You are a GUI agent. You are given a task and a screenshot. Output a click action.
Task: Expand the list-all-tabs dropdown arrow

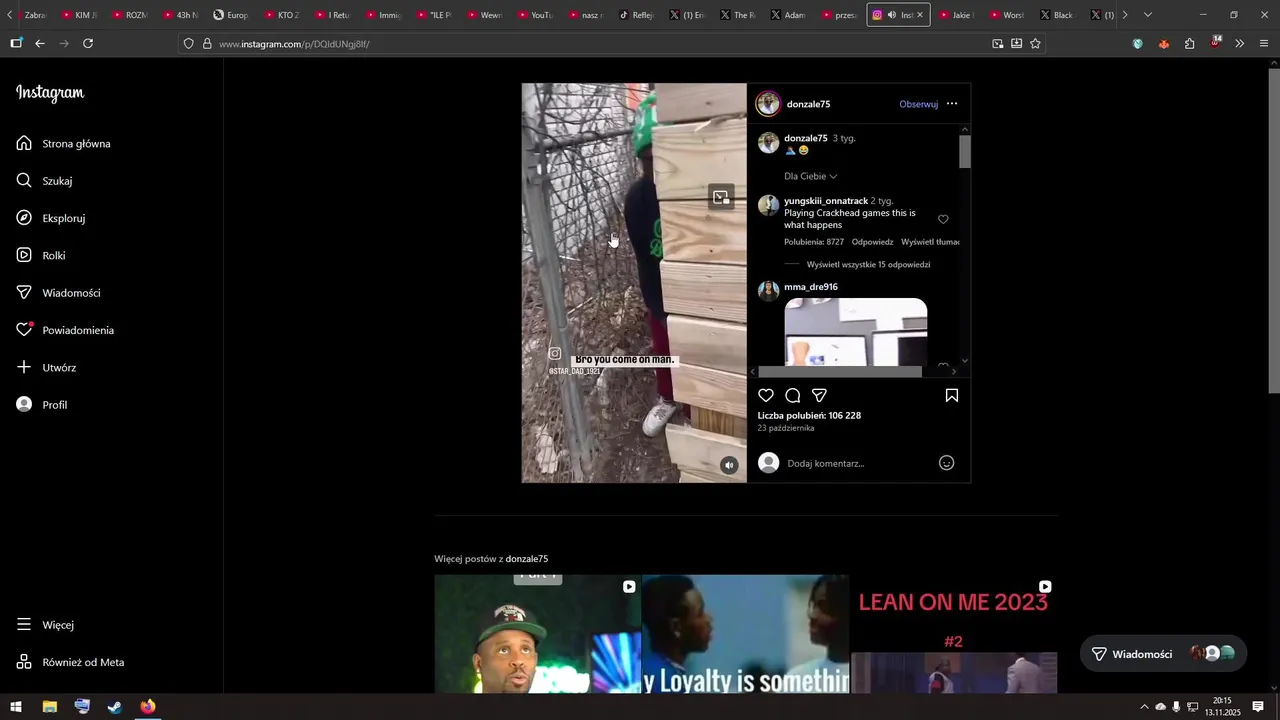1147,15
